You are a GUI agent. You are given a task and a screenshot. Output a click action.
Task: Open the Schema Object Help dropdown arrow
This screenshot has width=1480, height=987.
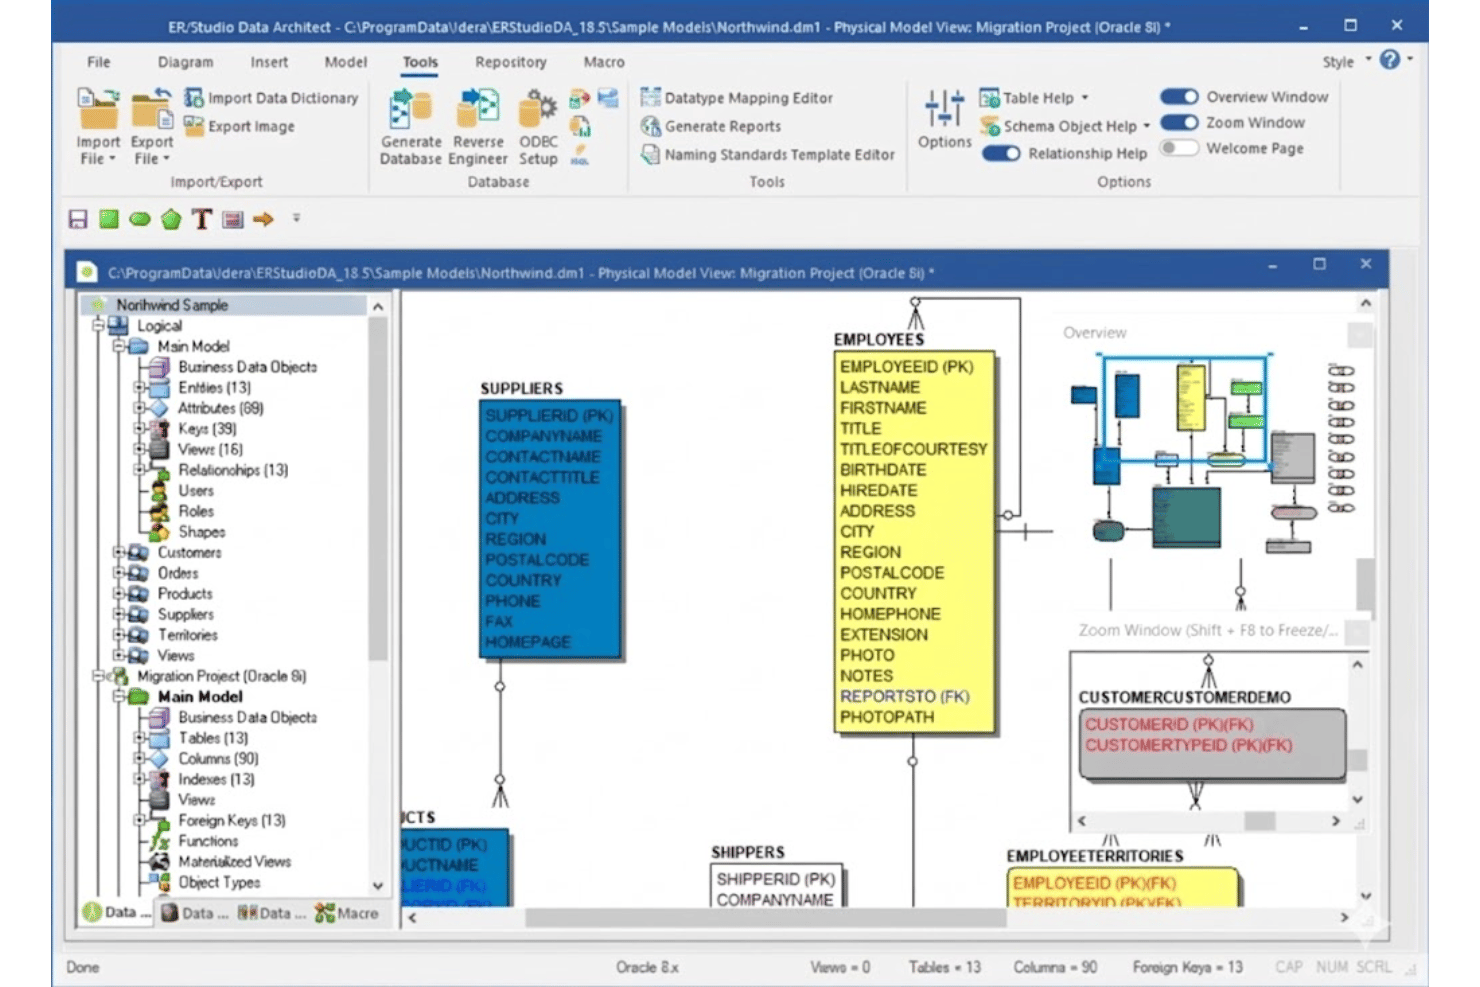pyautogui.click(x=1146, y=126)
